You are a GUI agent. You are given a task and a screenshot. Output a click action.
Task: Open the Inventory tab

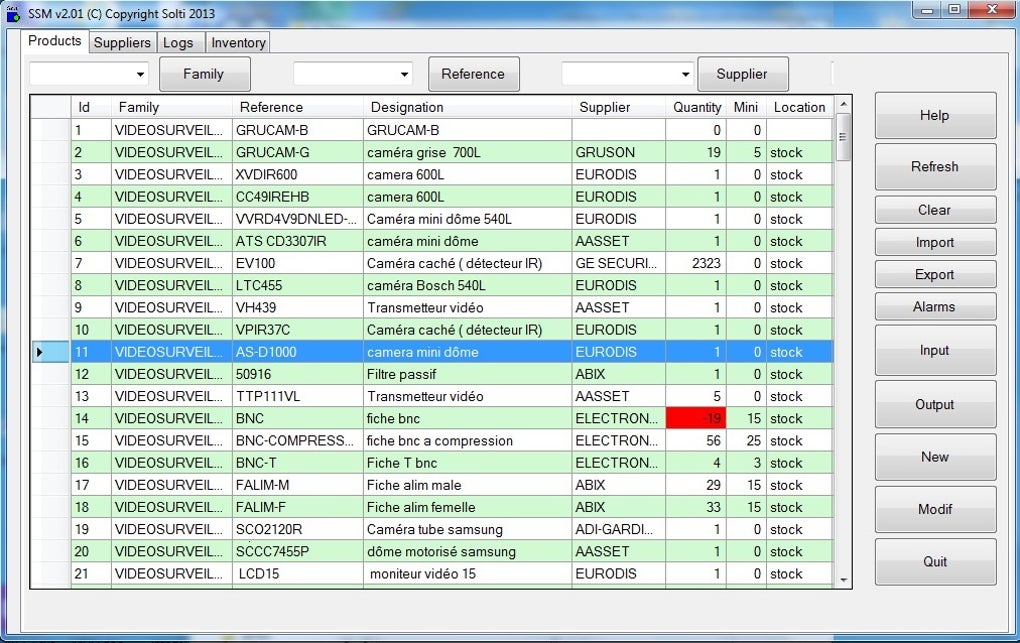(238, 42)
